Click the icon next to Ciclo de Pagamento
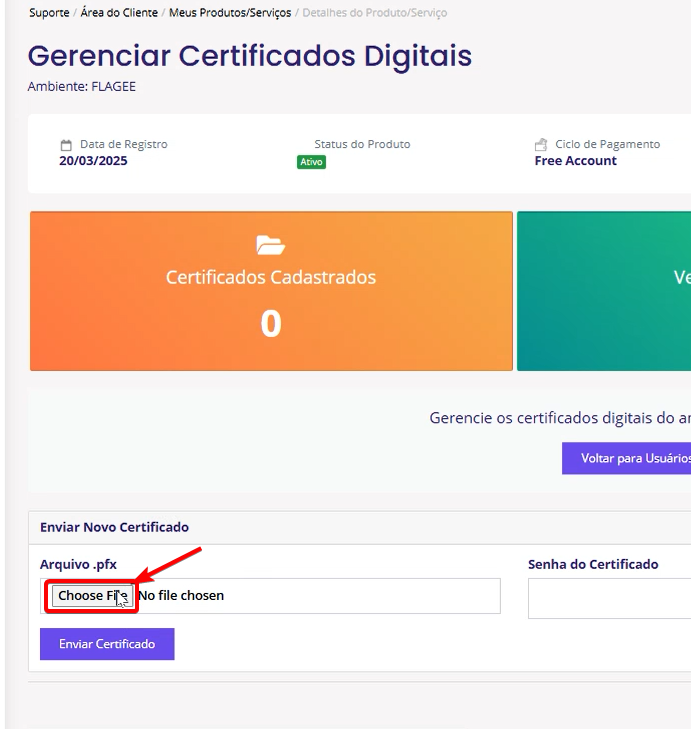Viewport: 691px width, 729px height. point(541,145)
